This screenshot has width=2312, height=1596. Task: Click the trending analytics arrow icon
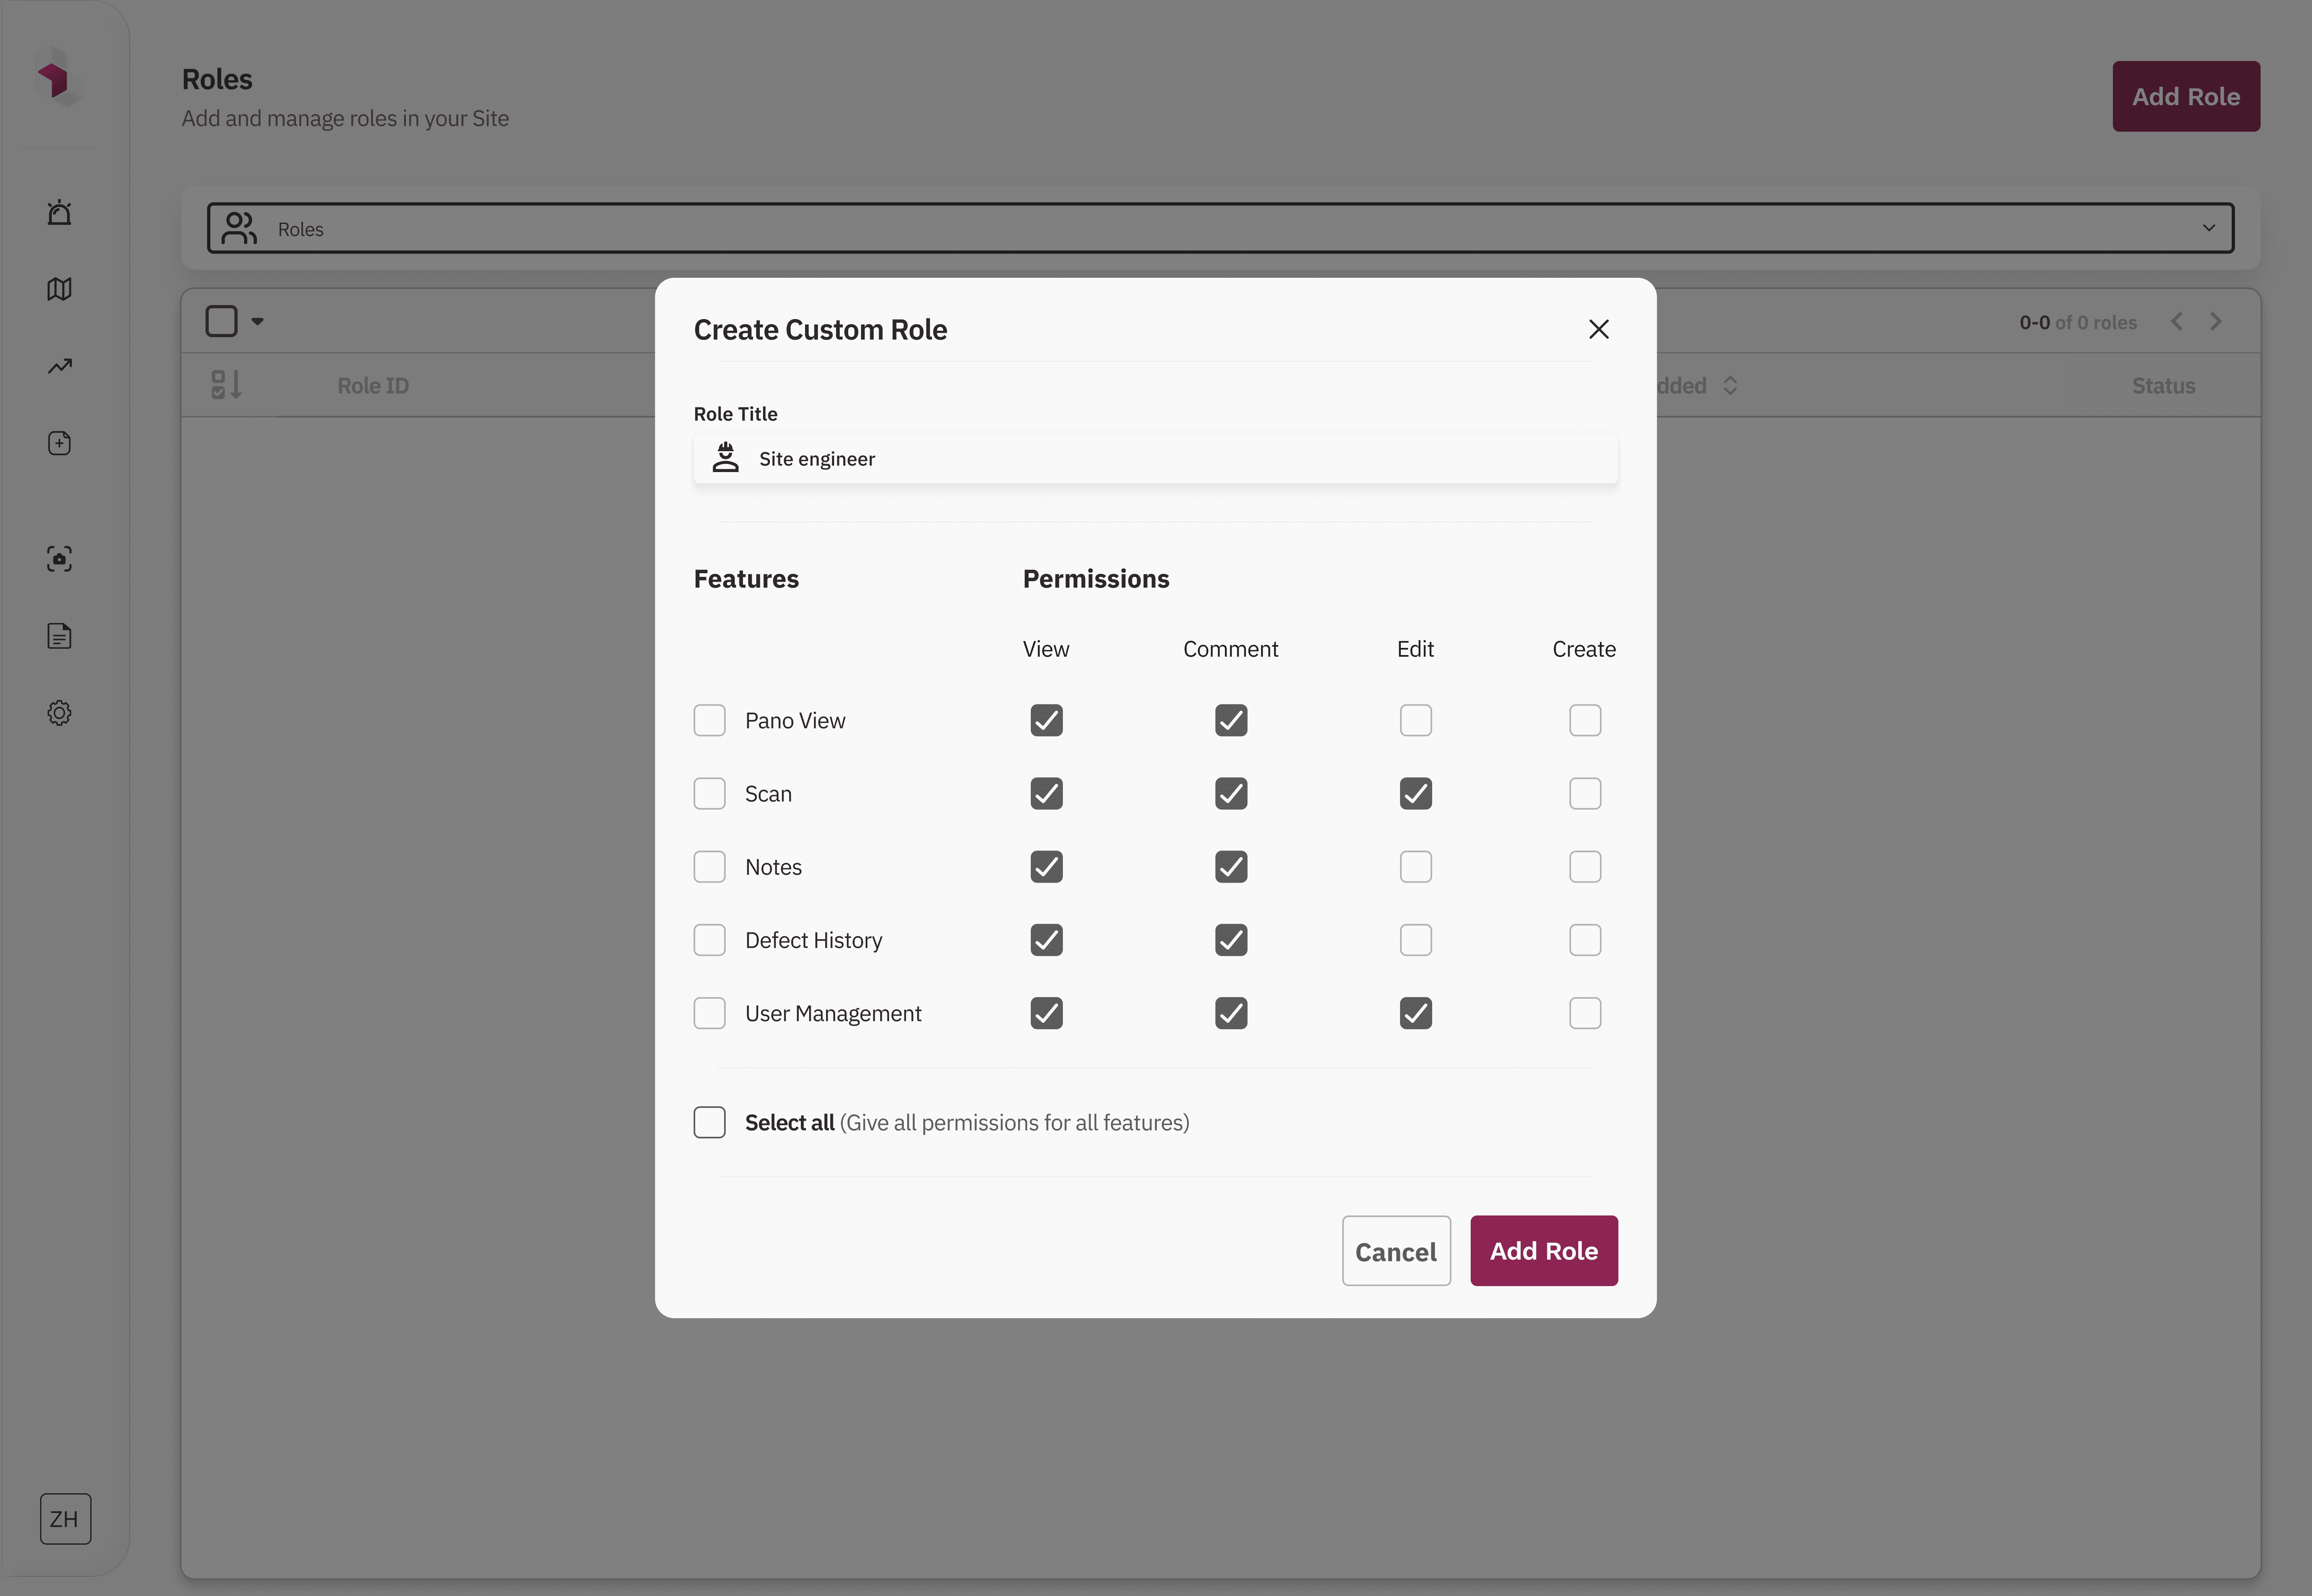click(x=60, y=366)
